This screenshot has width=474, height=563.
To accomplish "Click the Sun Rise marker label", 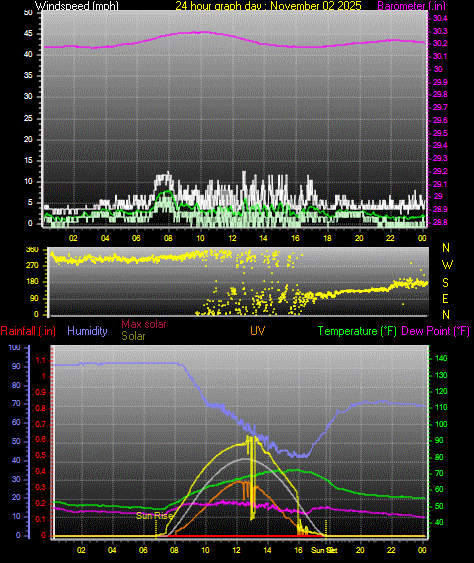I will [154, 516].
